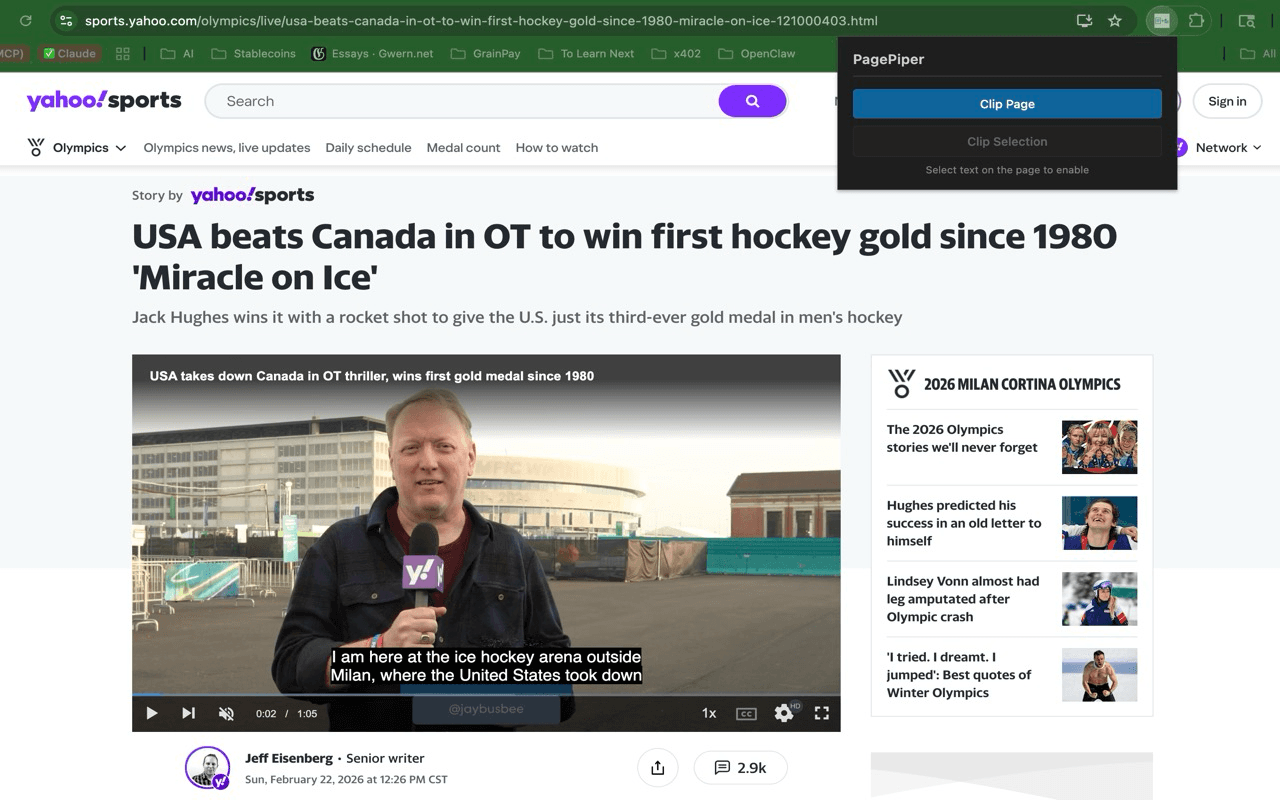Change 1x playback speed
Screen dimensions: 1280x800
click(x=709, y=713)
